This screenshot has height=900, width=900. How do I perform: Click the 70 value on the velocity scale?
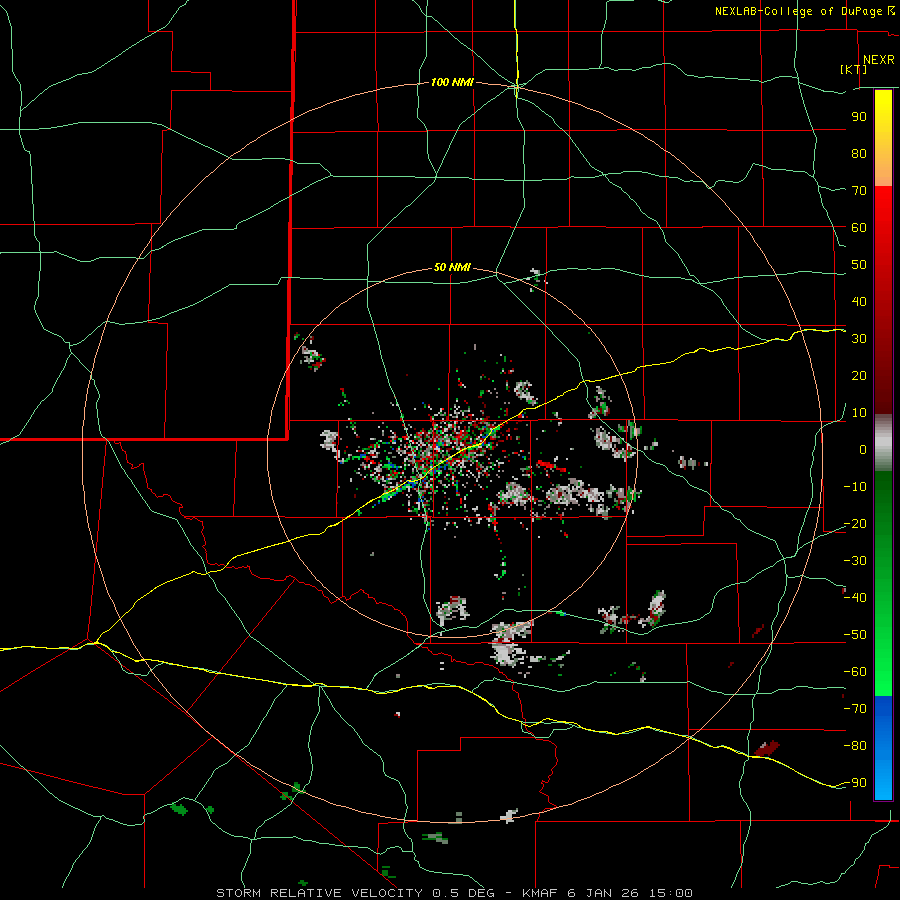coord(859,191)
